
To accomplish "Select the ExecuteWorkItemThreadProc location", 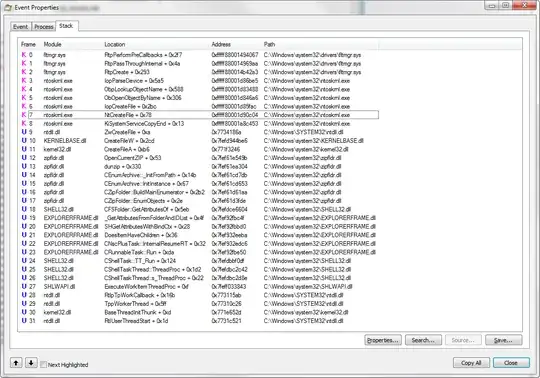I will click(x=146, y=286).
